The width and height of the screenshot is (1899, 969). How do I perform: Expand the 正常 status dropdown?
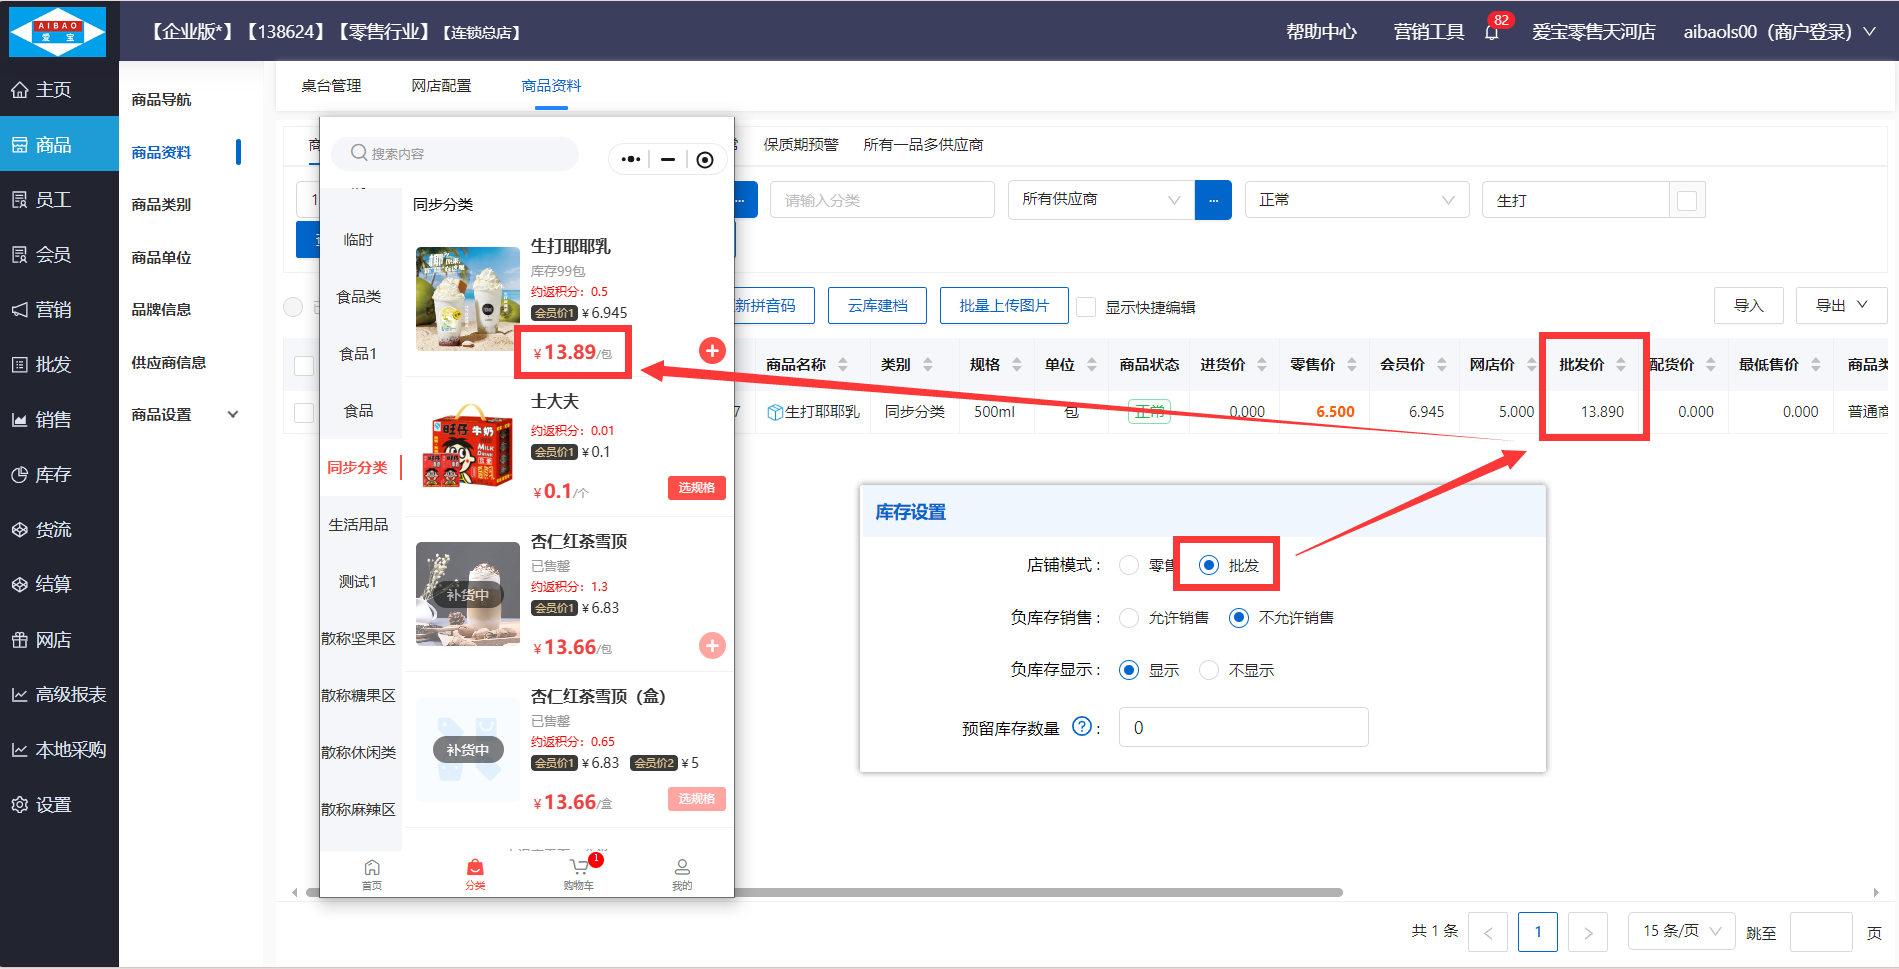click(1356, 200)
